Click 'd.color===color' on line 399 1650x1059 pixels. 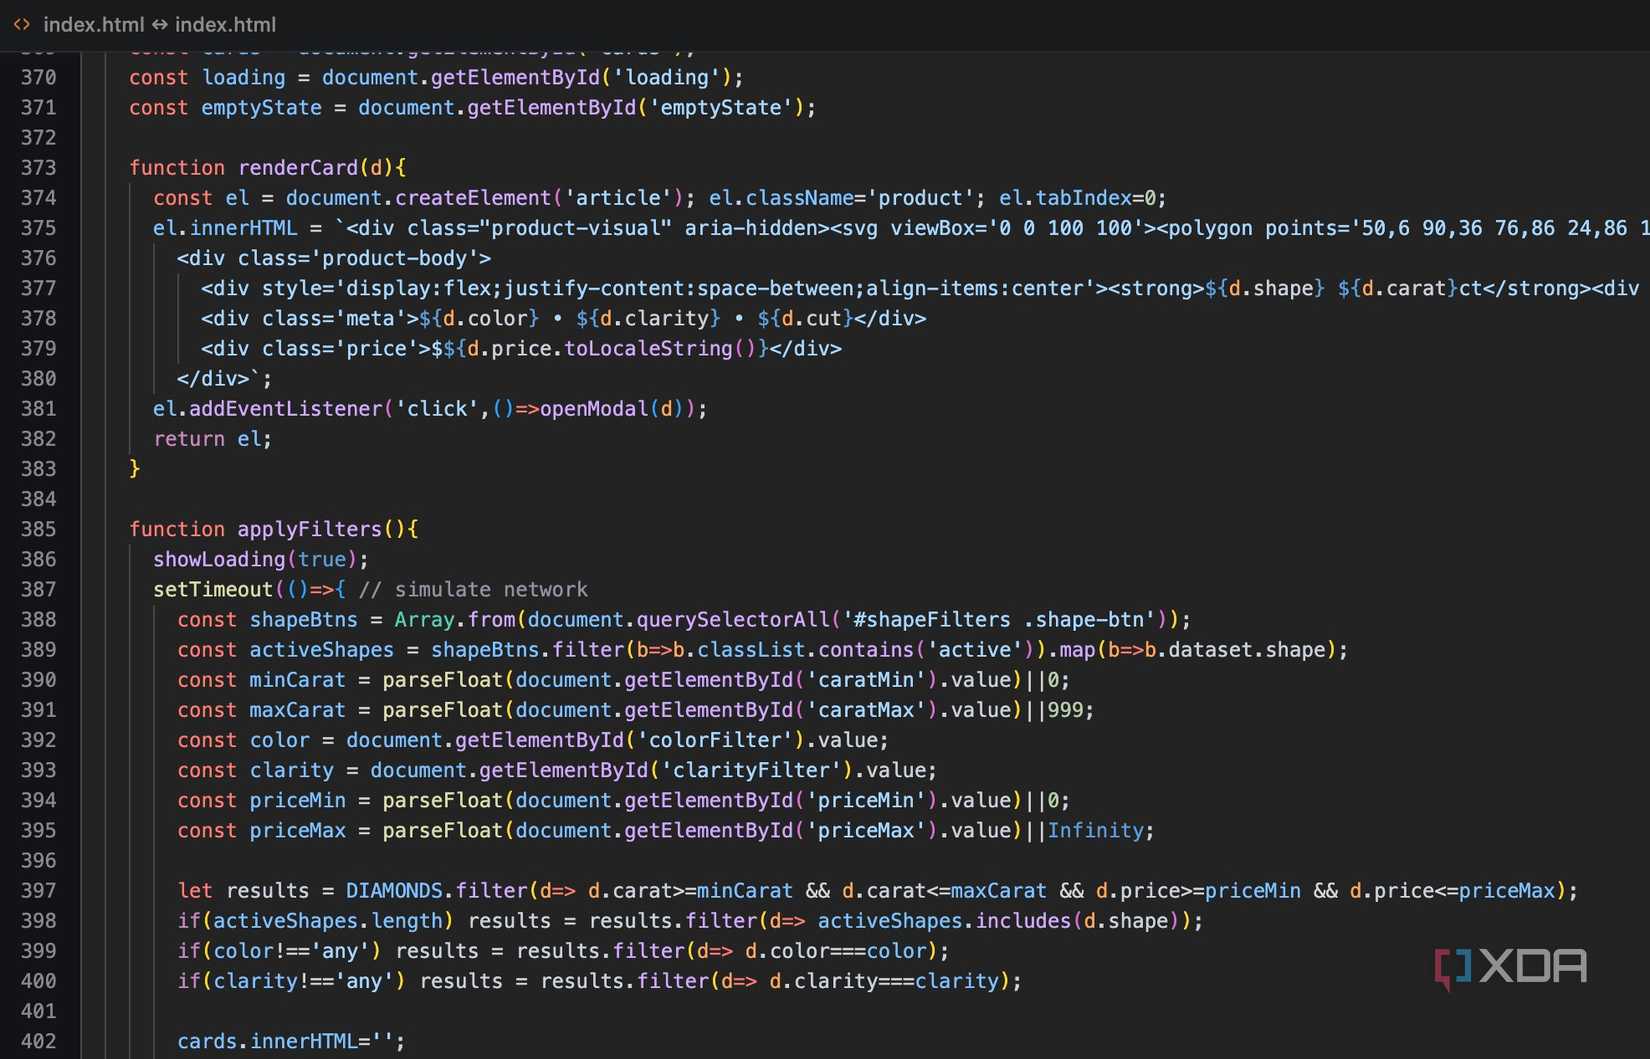(x=835, y=951)
